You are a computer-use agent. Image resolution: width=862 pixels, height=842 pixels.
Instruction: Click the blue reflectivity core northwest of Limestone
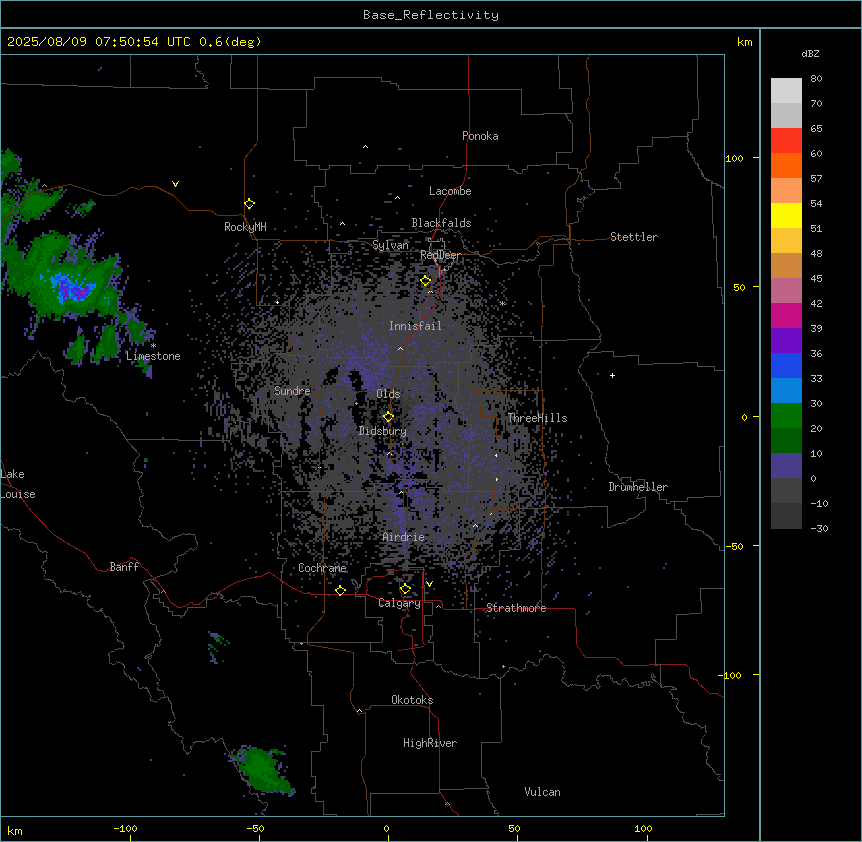pos(71,287)
